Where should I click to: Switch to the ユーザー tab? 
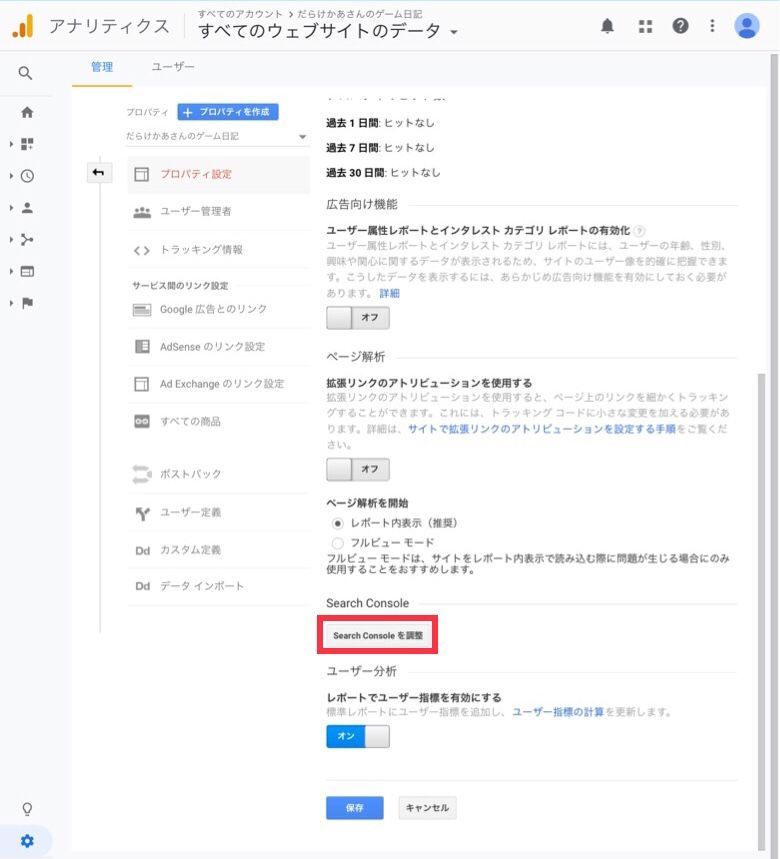pos(173,67)
